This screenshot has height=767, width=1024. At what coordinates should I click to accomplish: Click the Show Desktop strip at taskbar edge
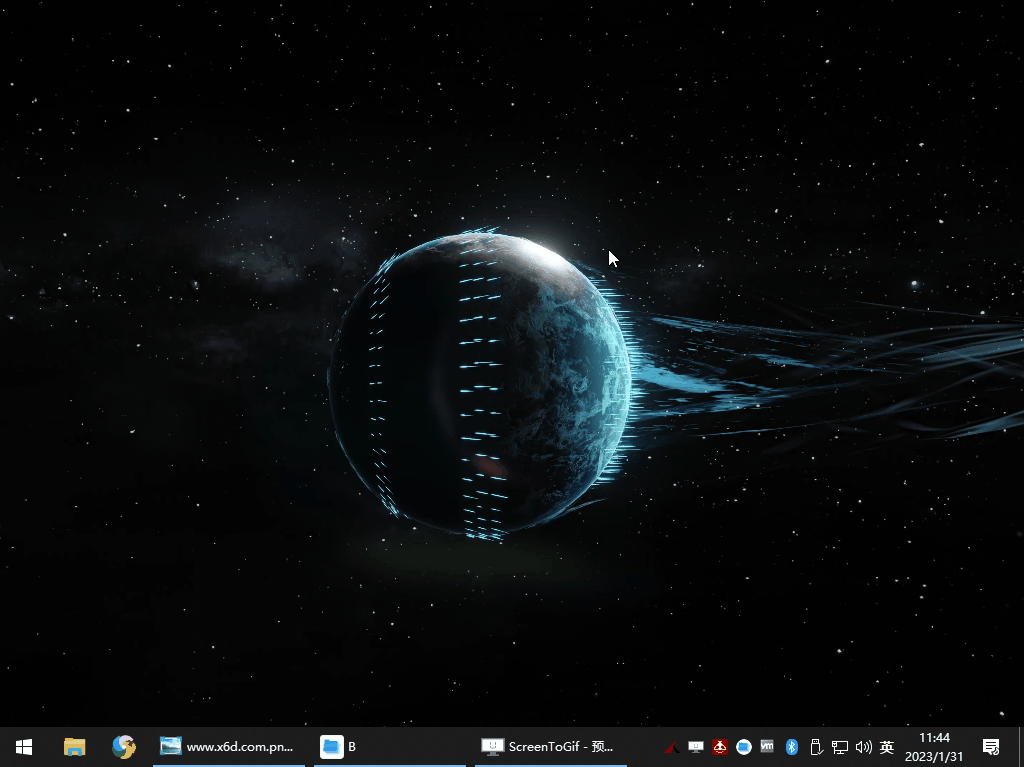pos(1020,747)
